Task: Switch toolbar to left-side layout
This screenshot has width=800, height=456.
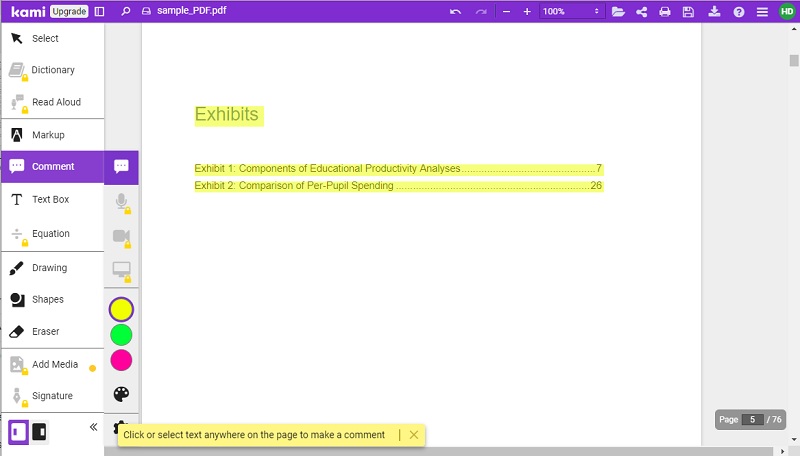Action: pos(18,432)
